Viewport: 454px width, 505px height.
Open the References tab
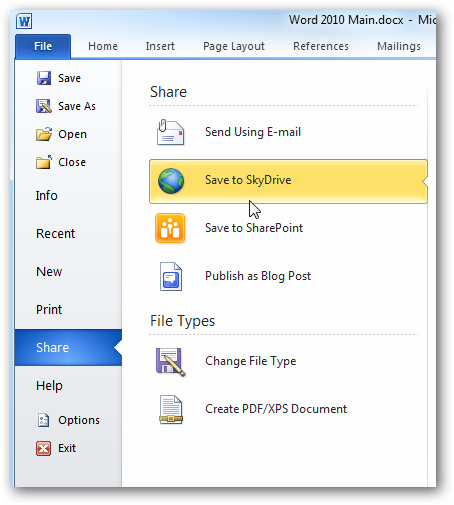[321, 46]
